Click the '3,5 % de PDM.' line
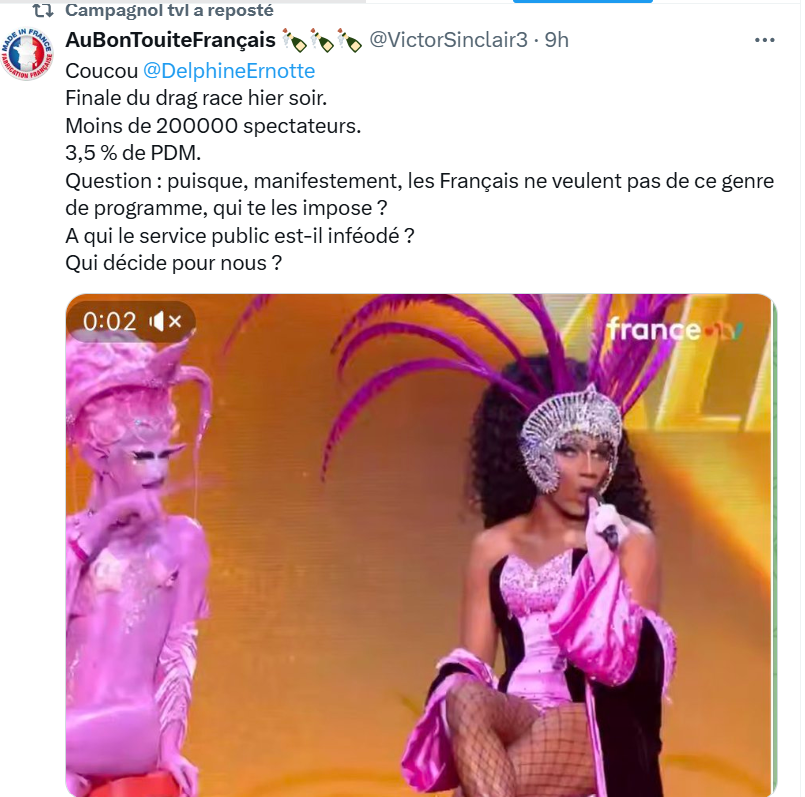The image size is (805, 797). (x=133, y=153)
